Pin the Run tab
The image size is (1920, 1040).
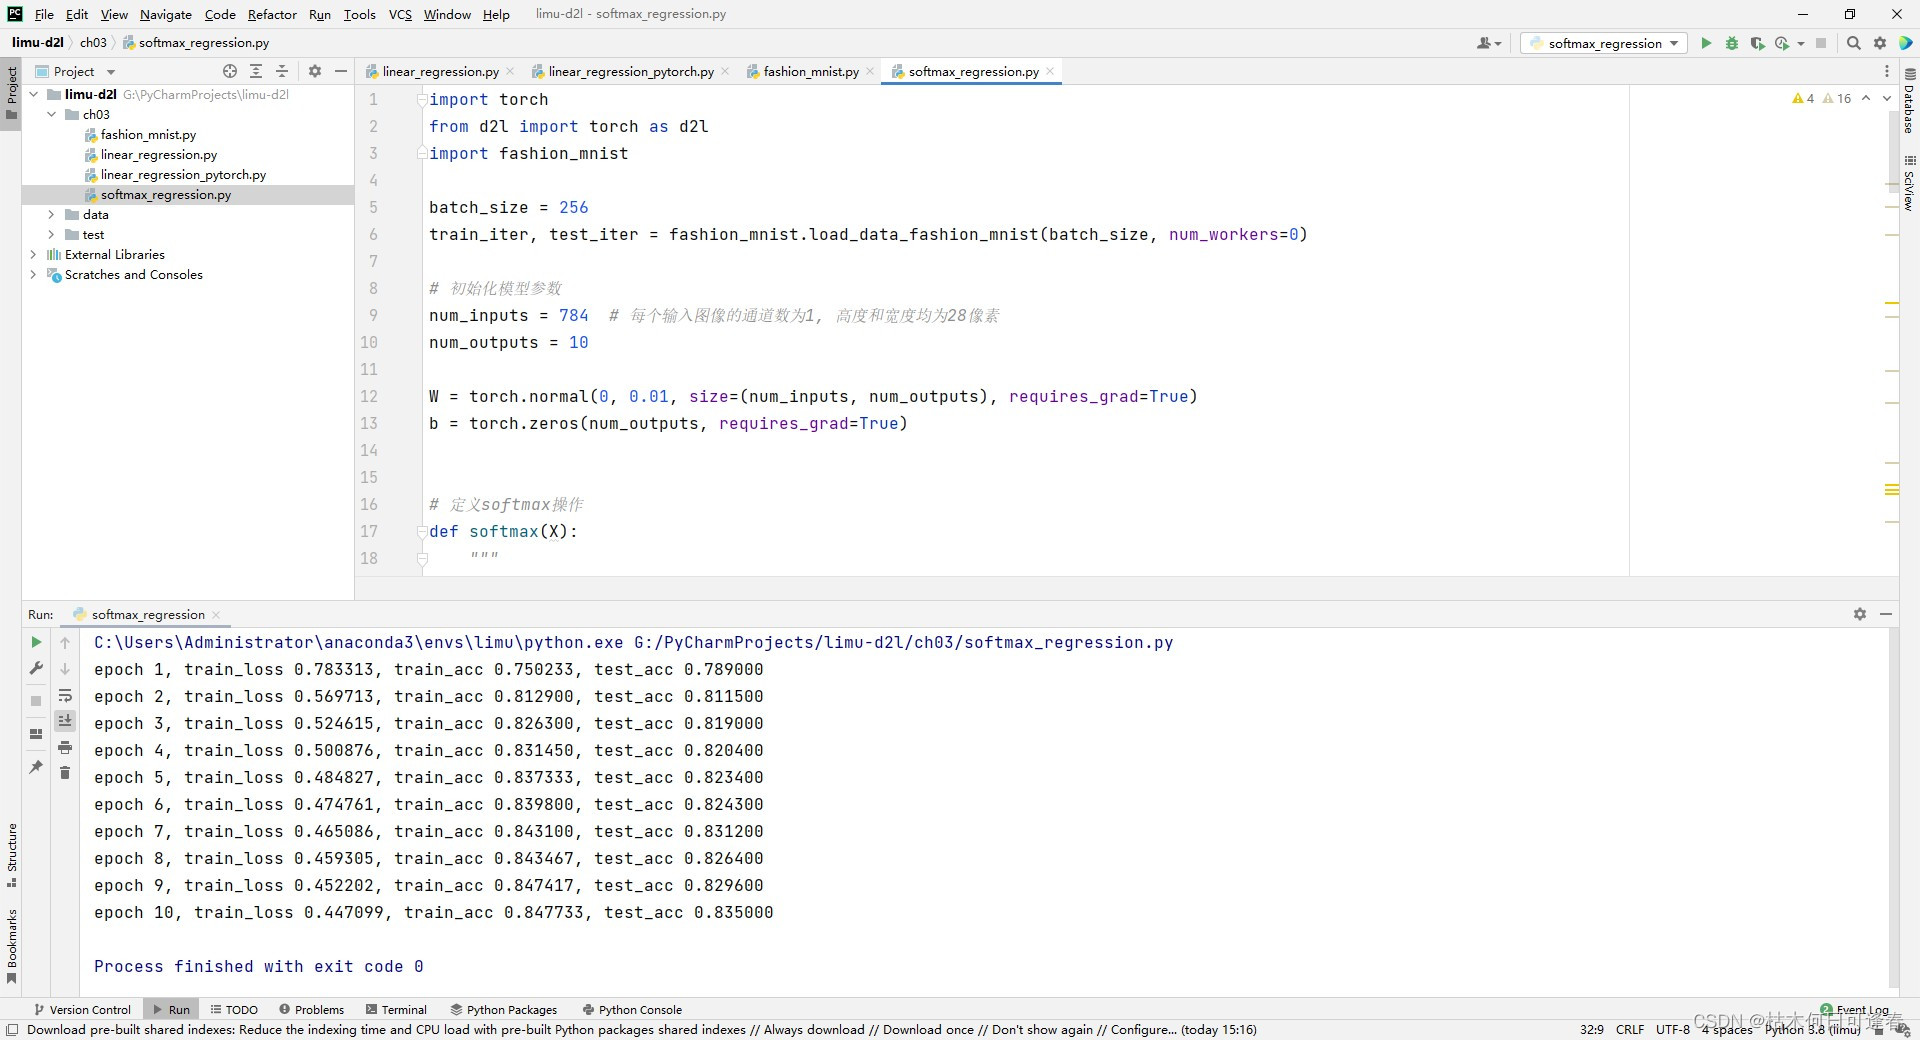pos(36,767)
